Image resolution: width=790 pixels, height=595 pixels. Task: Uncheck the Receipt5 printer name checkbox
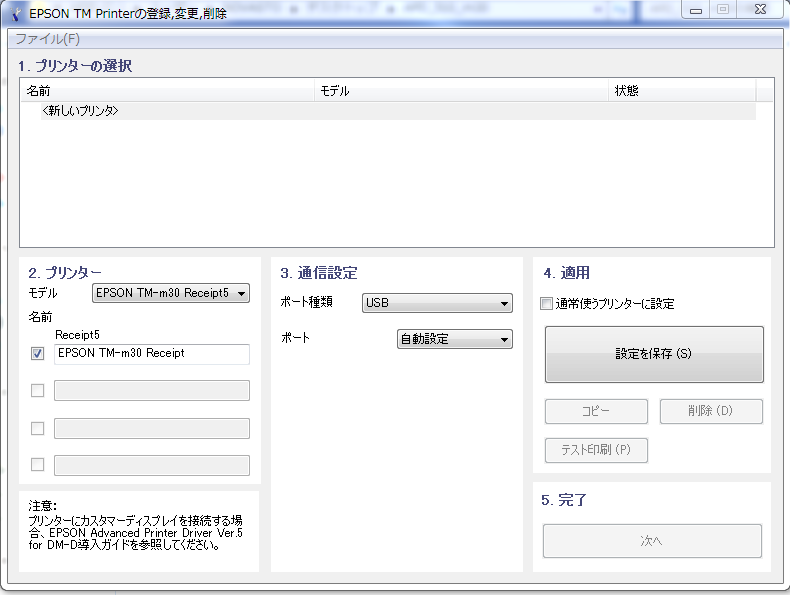(37, 354)
